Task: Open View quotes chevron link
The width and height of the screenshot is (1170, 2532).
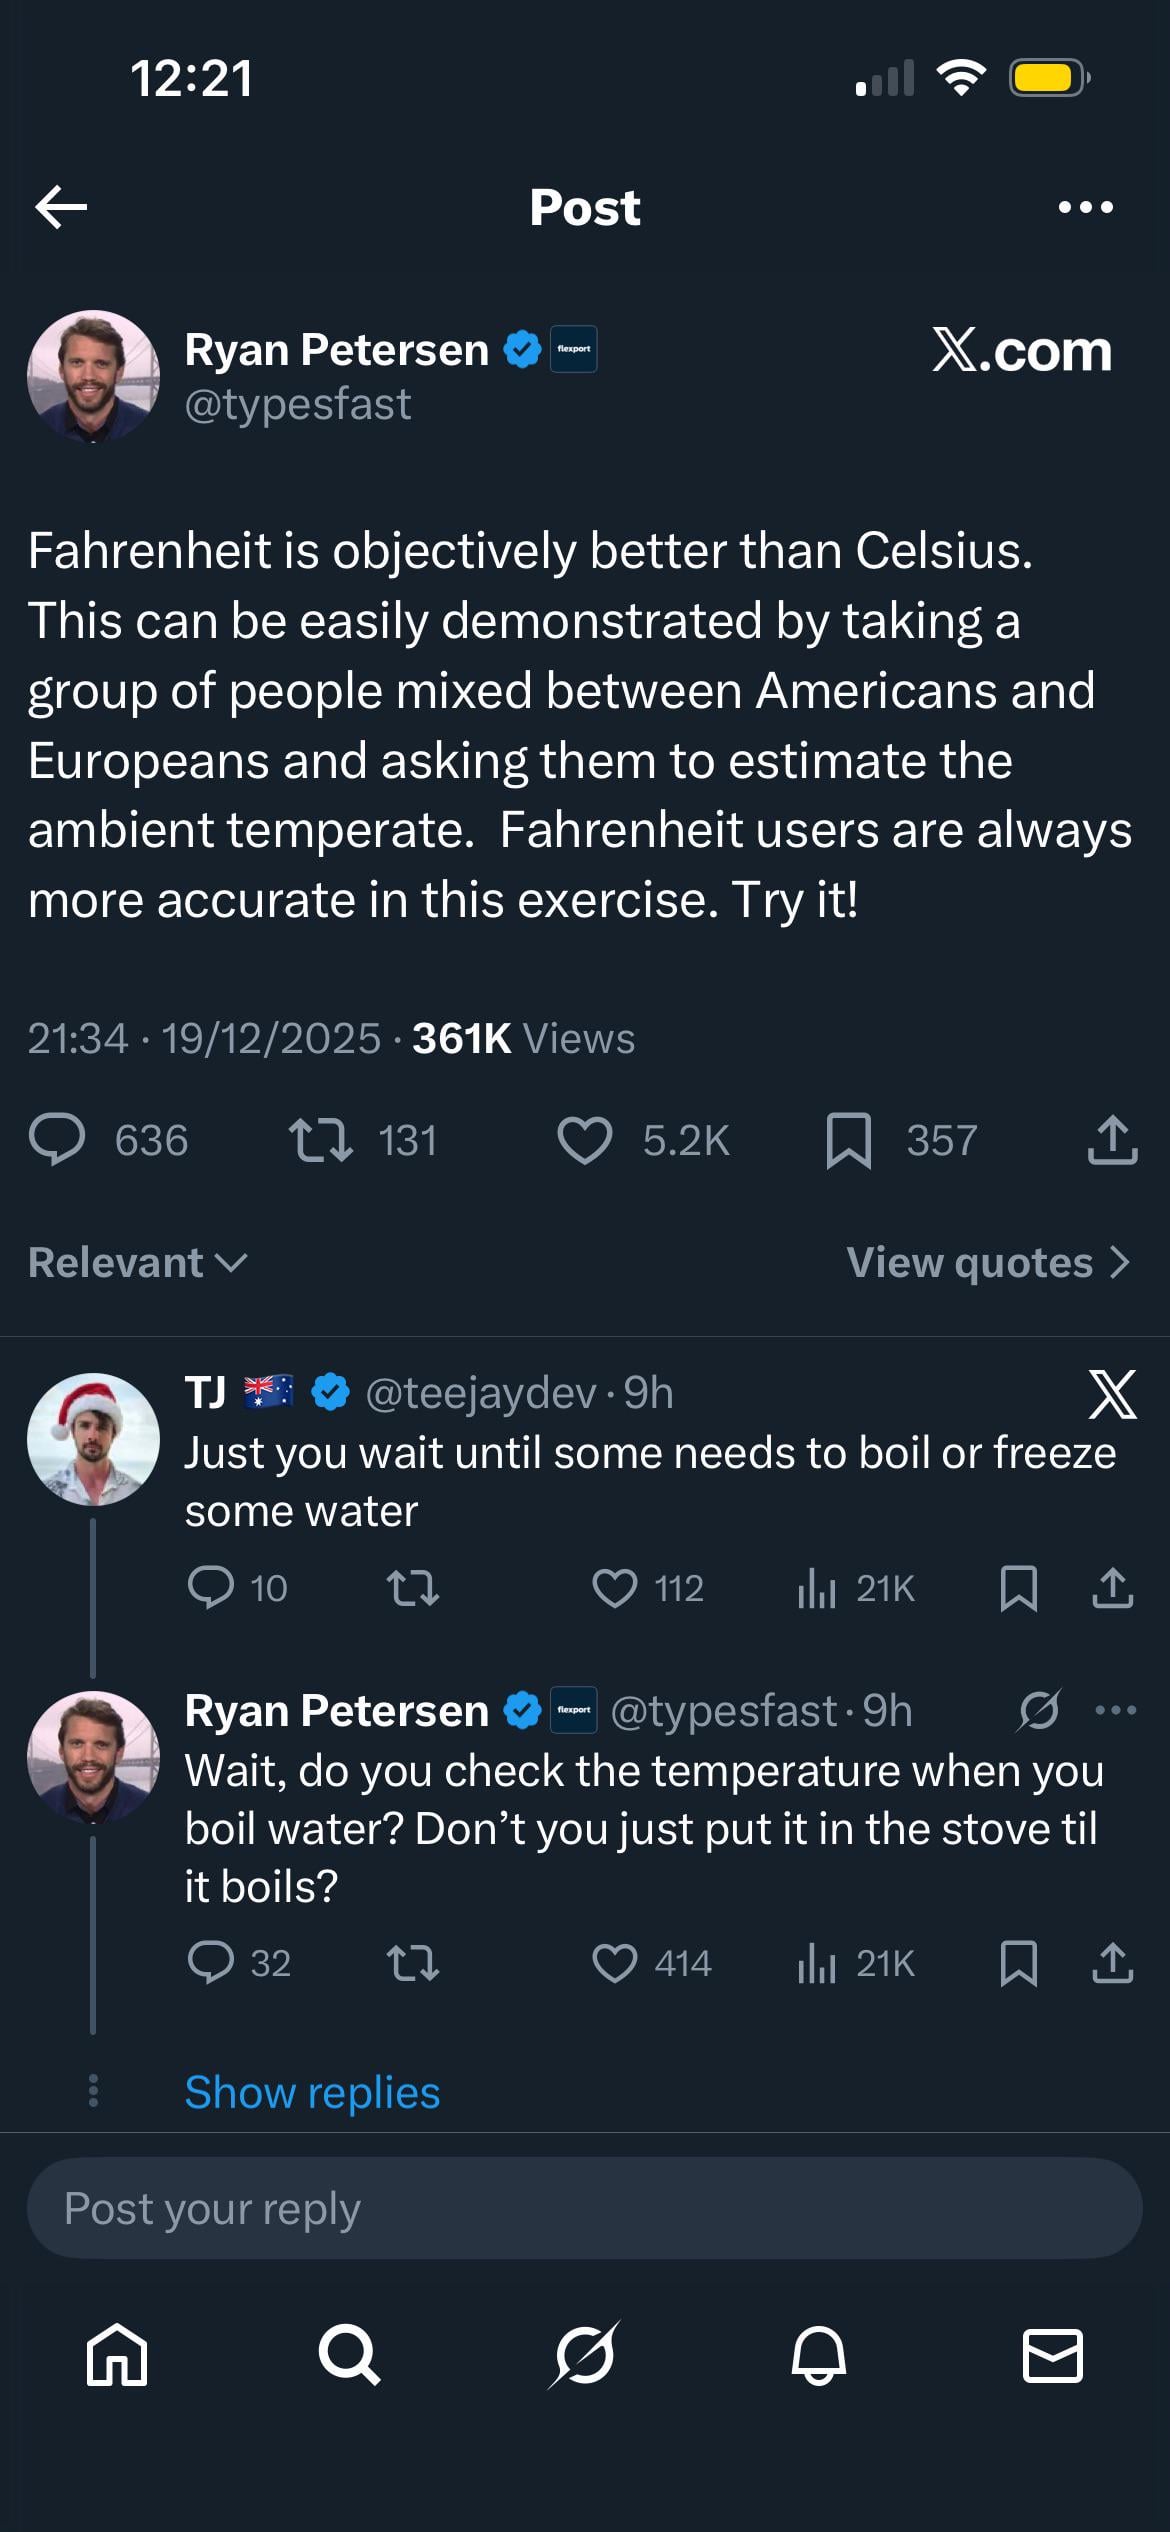Action: point(987,1263)
